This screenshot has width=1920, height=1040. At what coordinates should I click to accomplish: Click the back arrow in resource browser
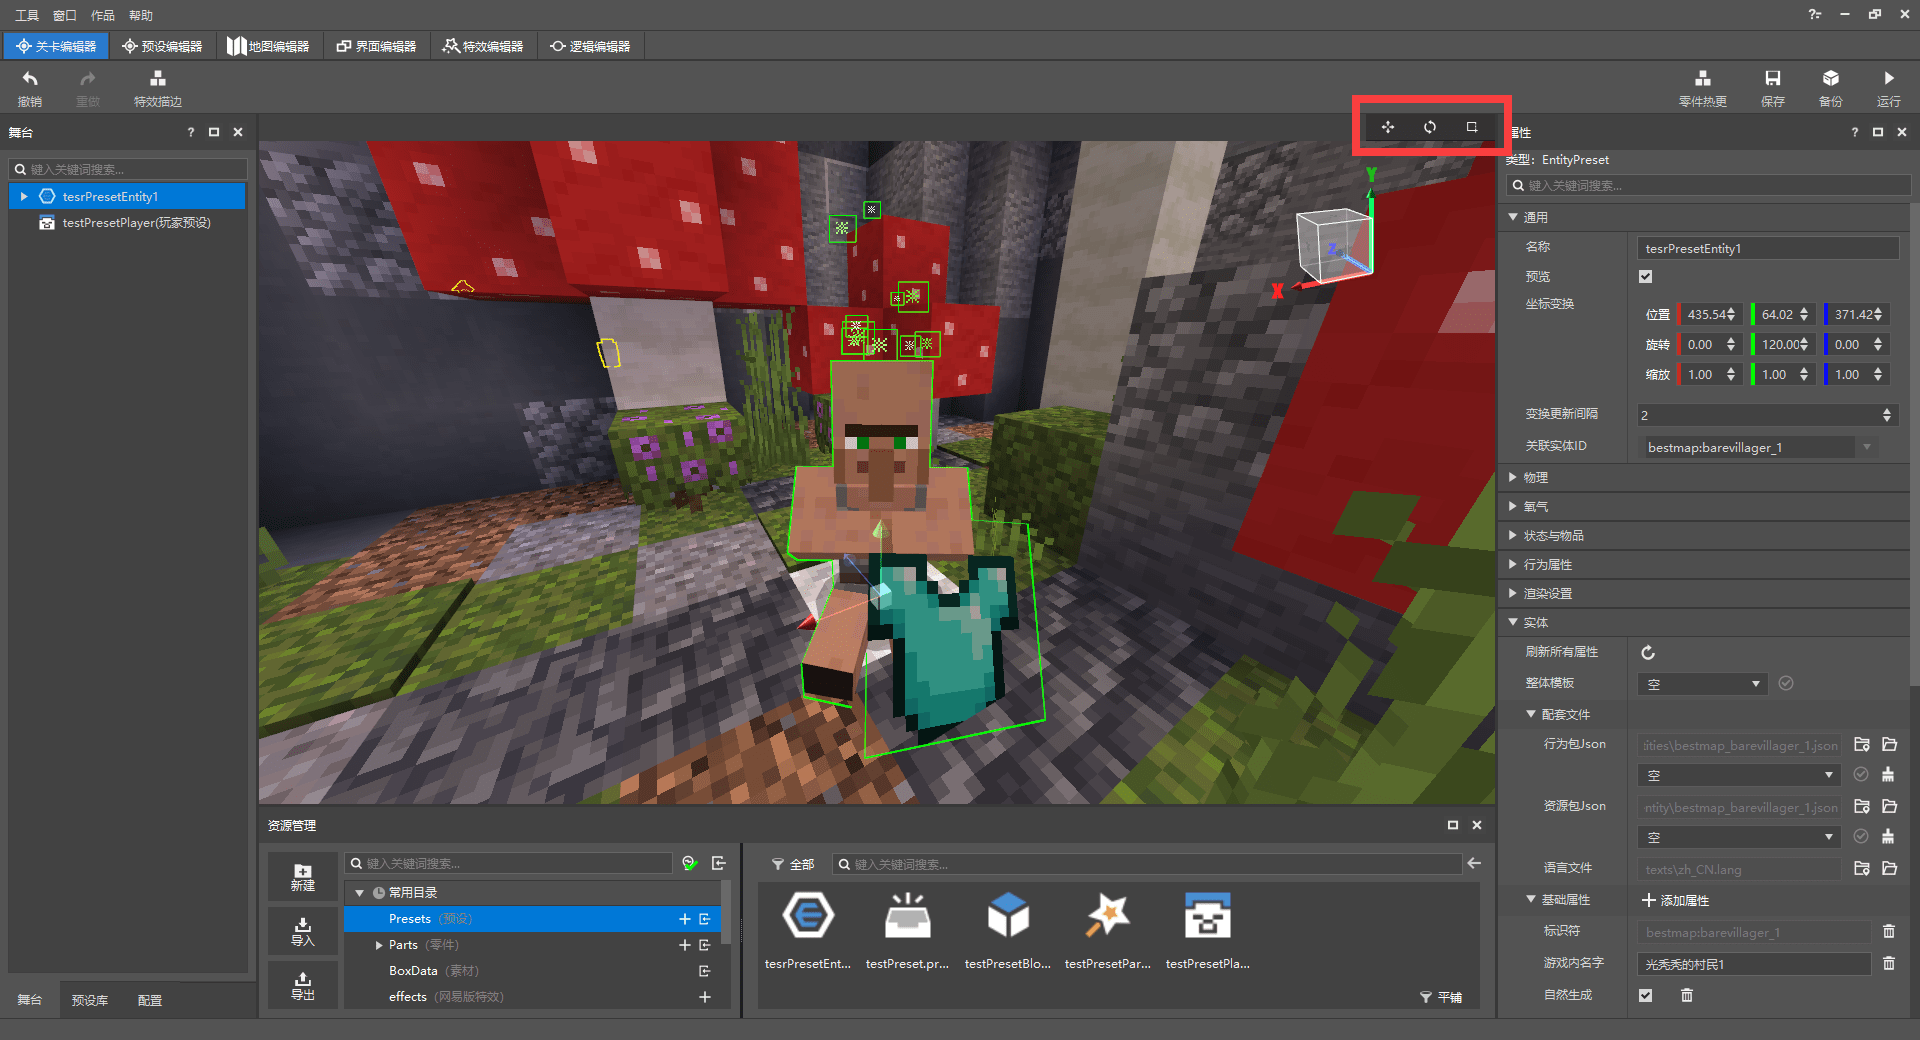point(1474,863)
